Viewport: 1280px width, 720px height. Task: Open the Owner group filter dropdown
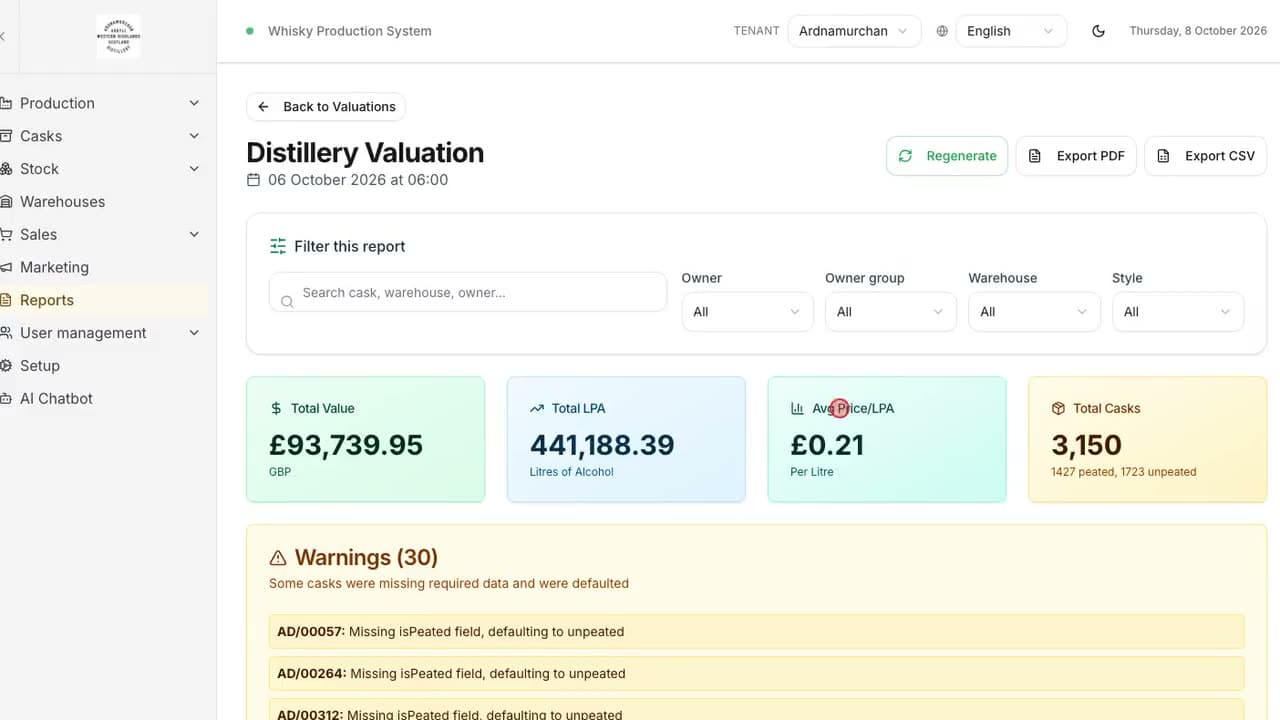point(890,312)
